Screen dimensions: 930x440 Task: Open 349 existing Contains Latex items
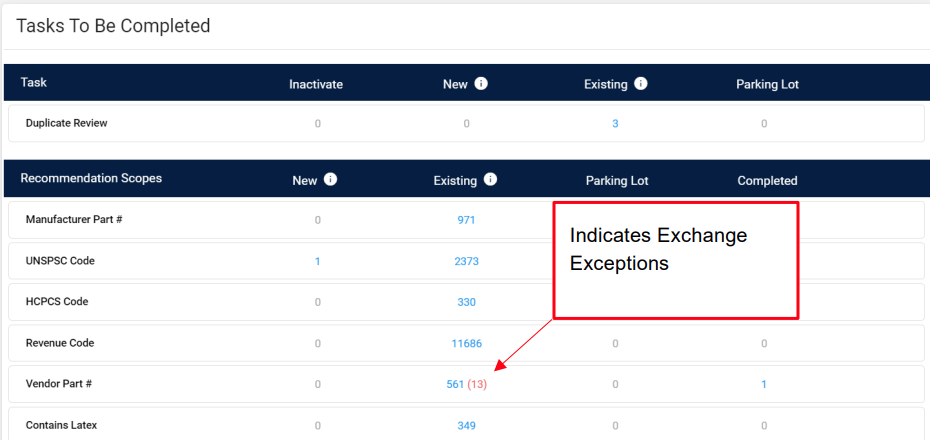coord(465,425)
